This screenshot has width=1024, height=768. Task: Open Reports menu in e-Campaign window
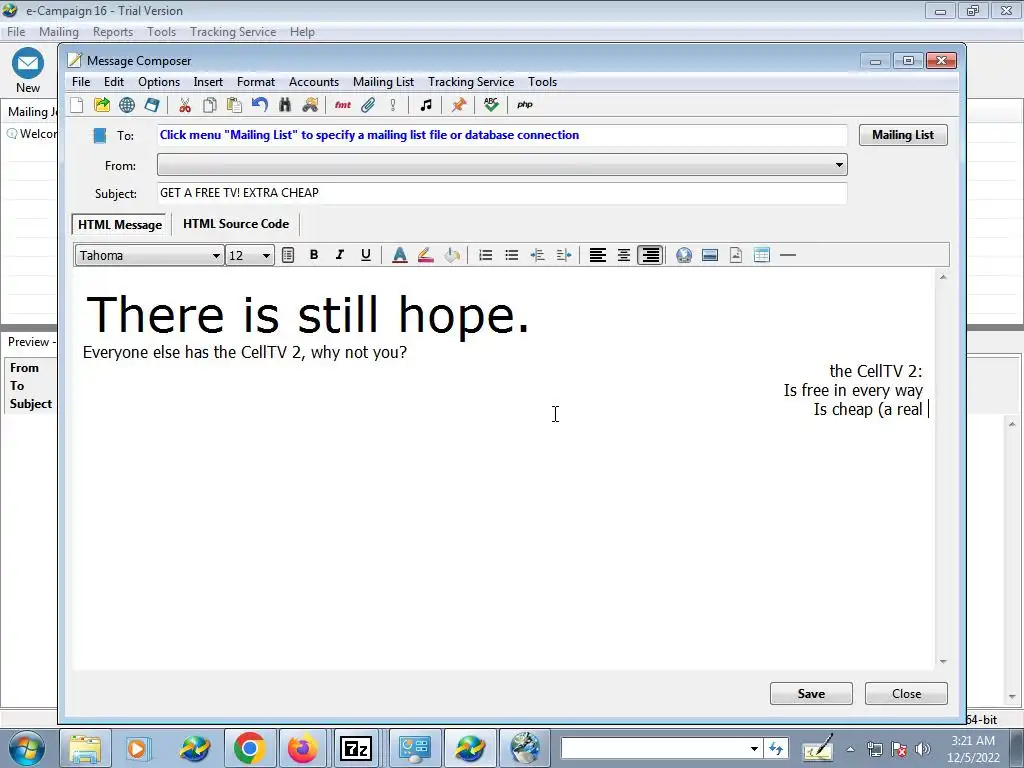click(112, 31)
